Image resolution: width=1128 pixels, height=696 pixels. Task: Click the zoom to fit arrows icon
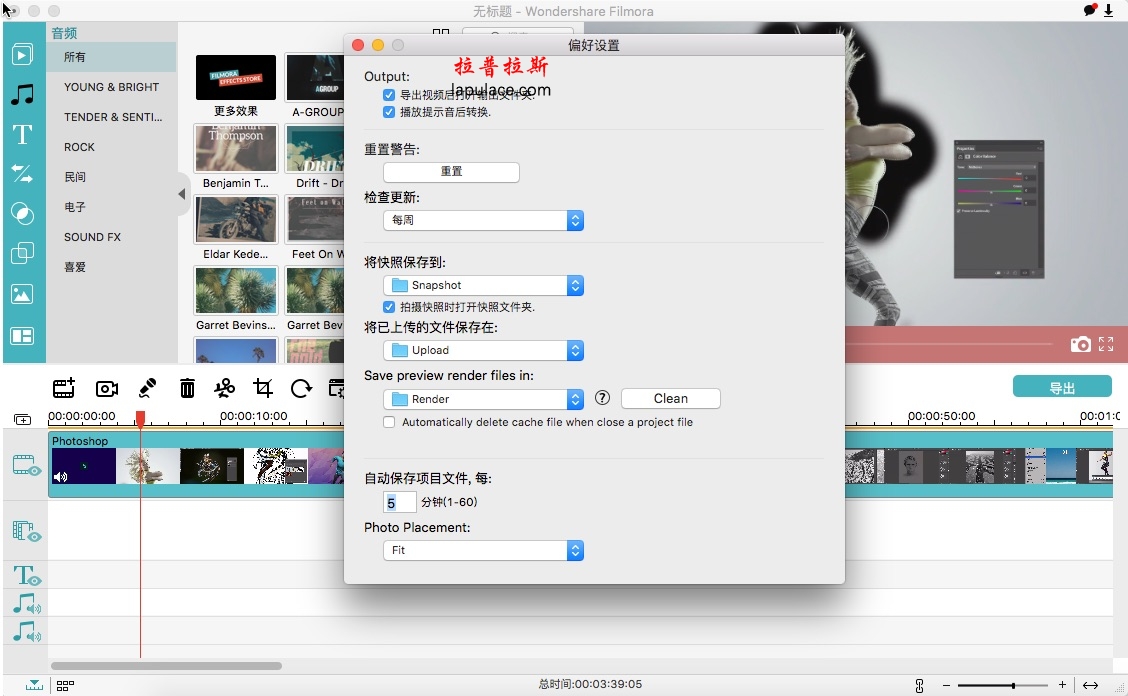(x=1091, y=685)
